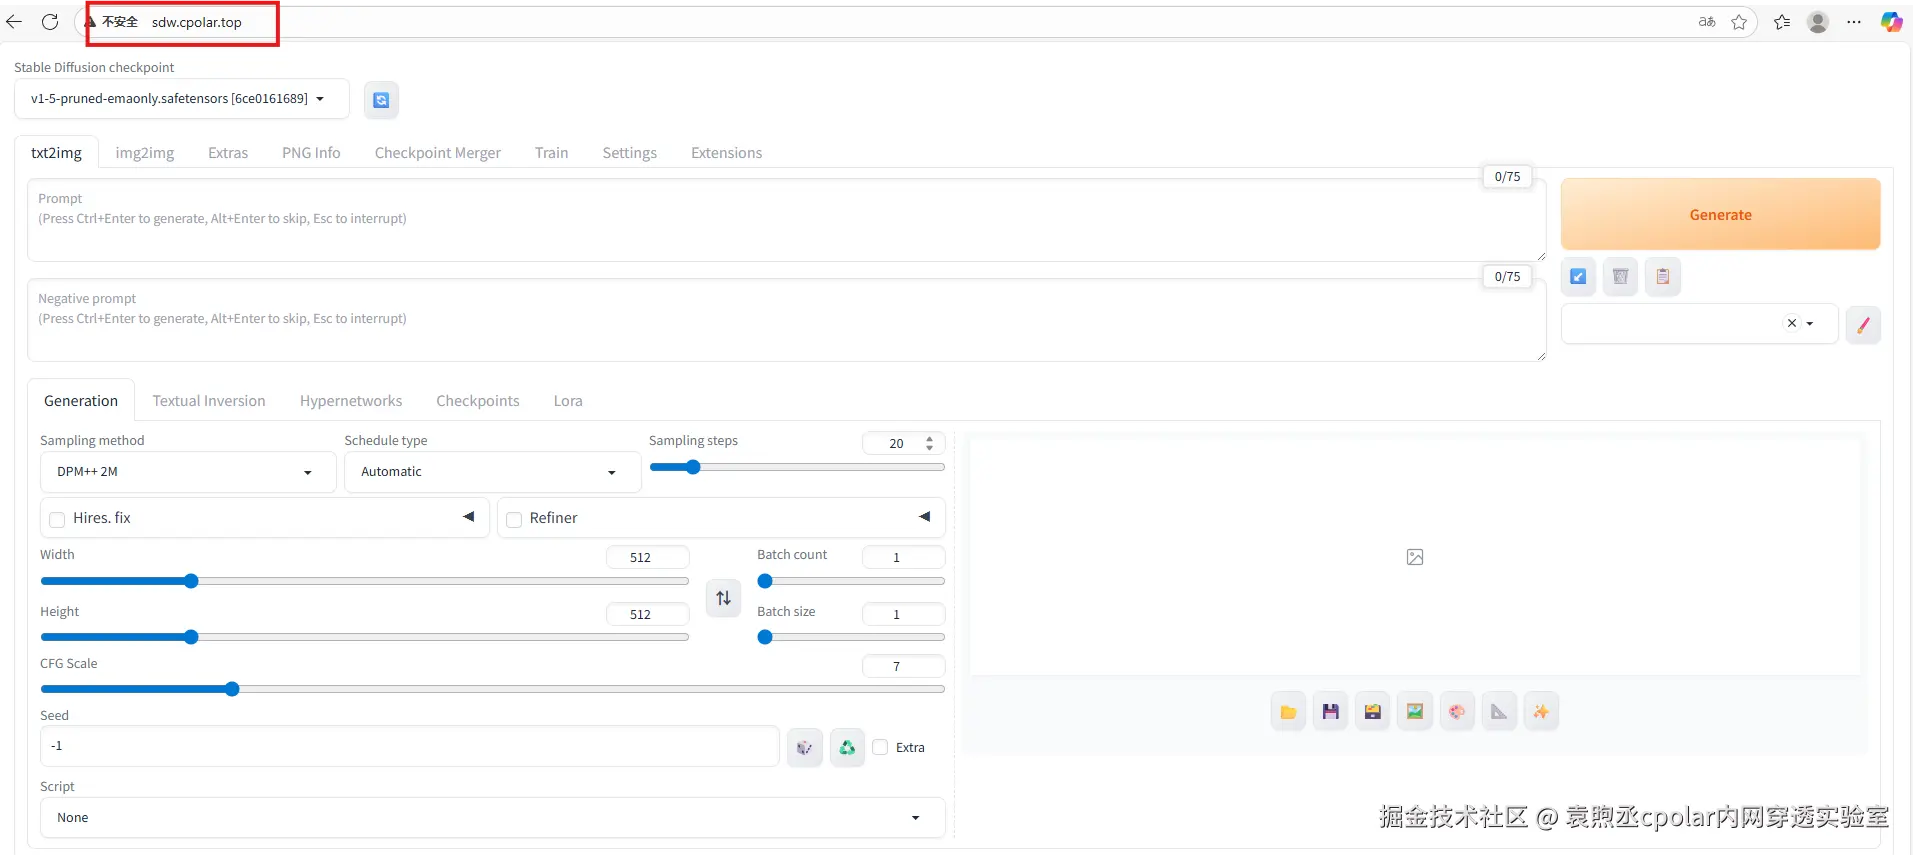The height and width of the screenshot is (855, 1913).
Task: Open the Extras tab
Action: pos(228,153)
